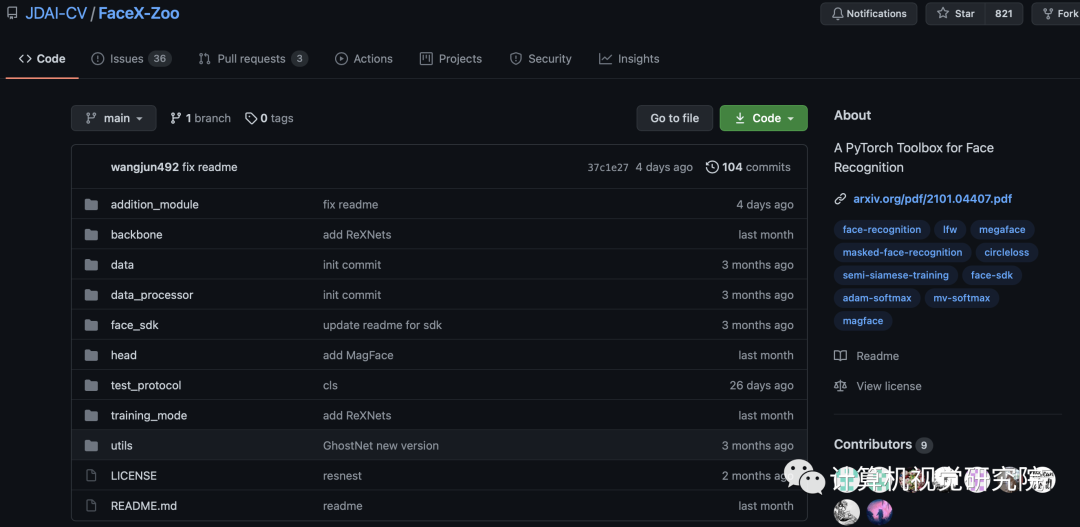The image size is (1080, 527).
Task: Open the addition_module folder
Action: 154,205
